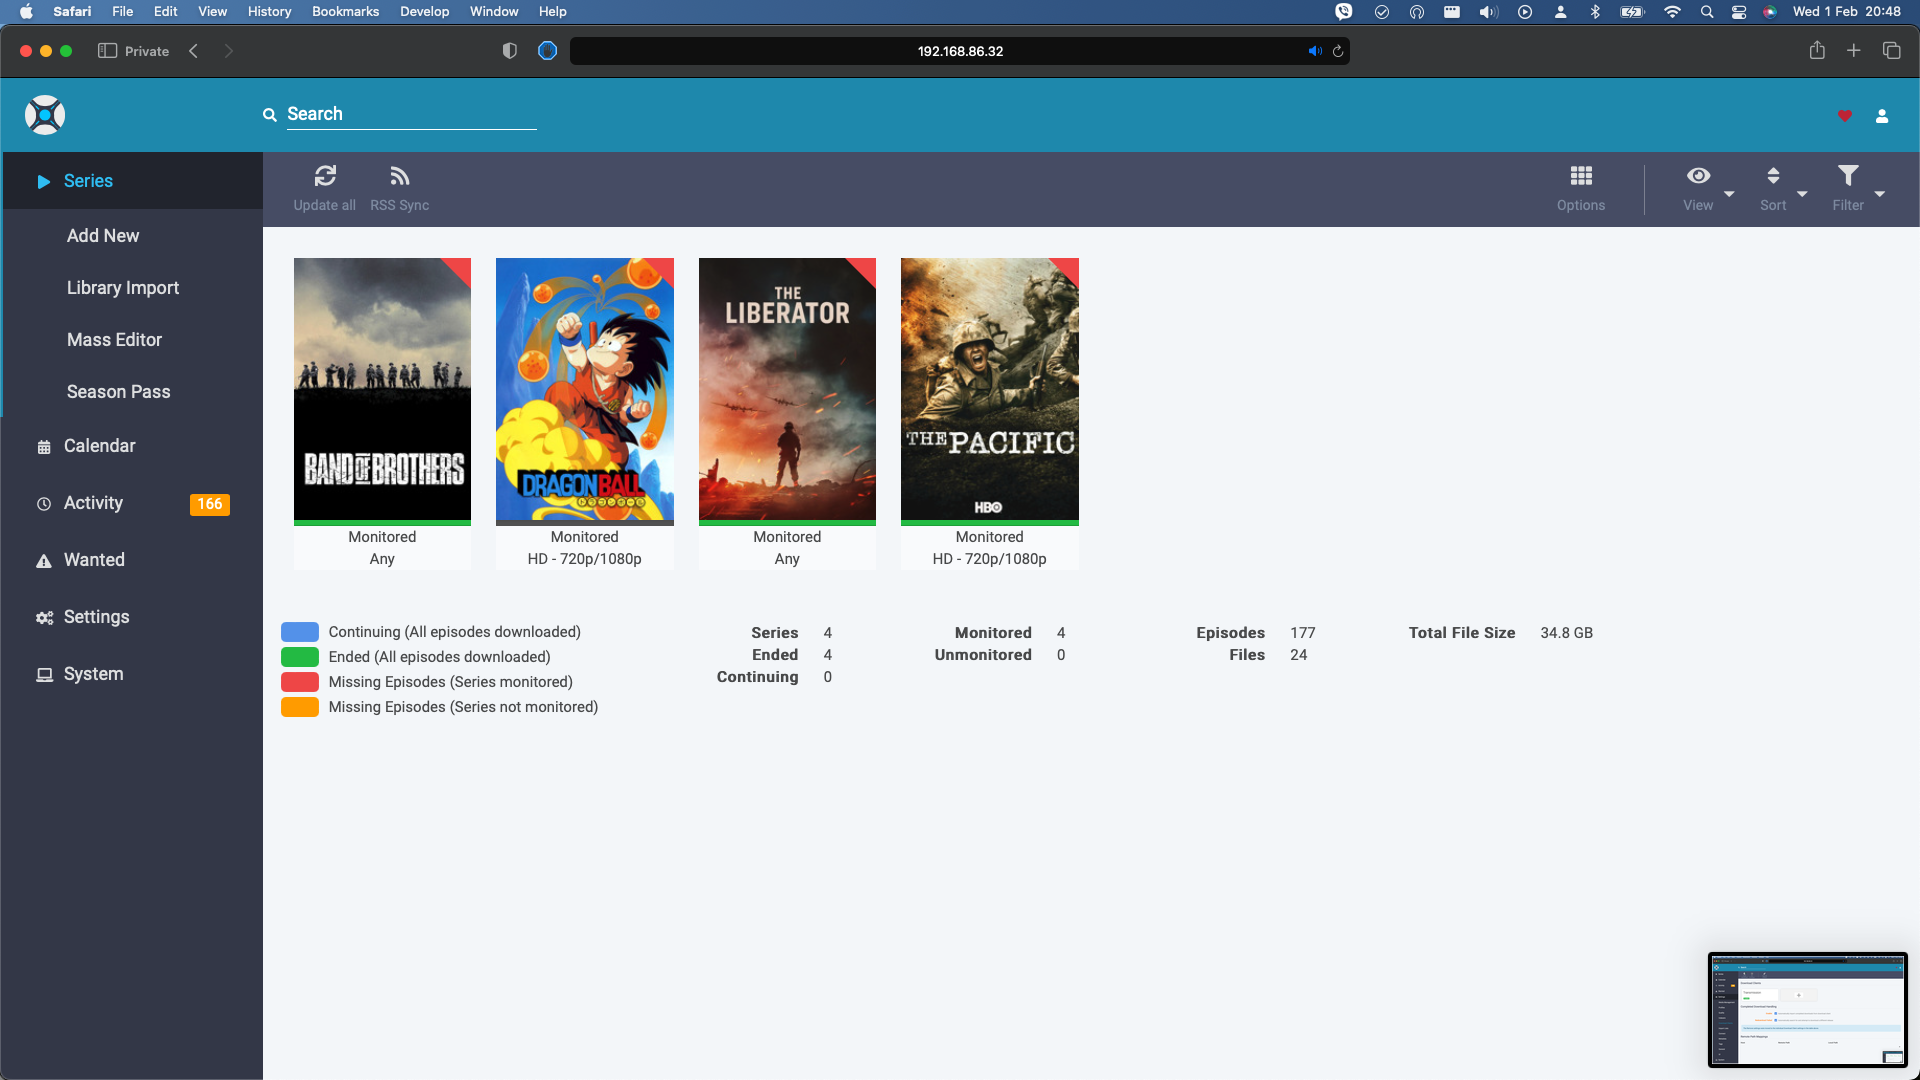This screenshot has height=1080, width=1920.
Task: Click the Sonarr logo icon
Action: (x=45, y=115)
